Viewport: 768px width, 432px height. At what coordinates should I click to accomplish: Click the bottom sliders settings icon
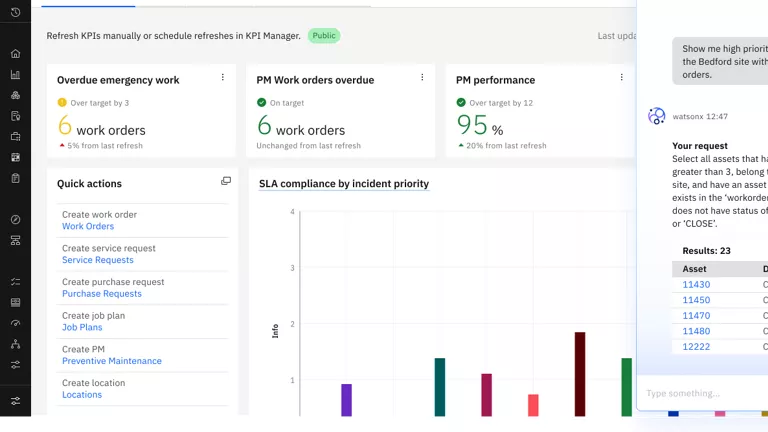(x=15, y=401)
